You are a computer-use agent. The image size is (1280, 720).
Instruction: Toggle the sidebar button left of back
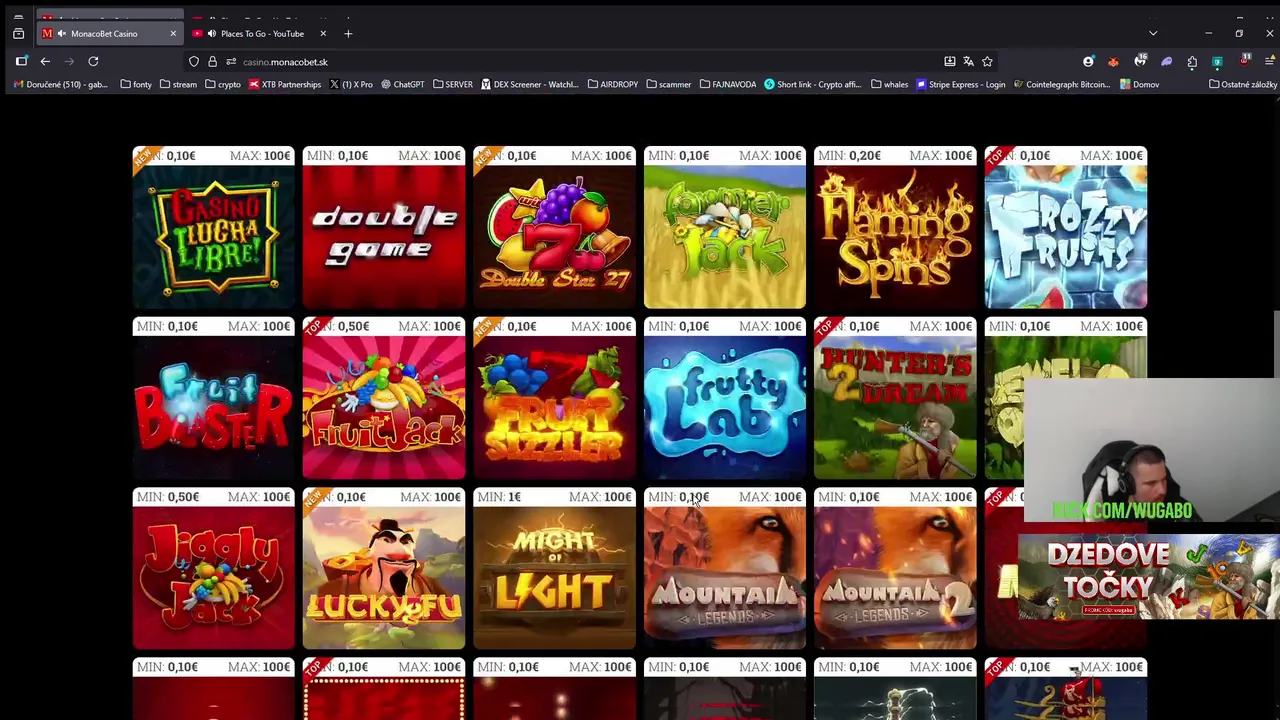[x=21, y=62]
